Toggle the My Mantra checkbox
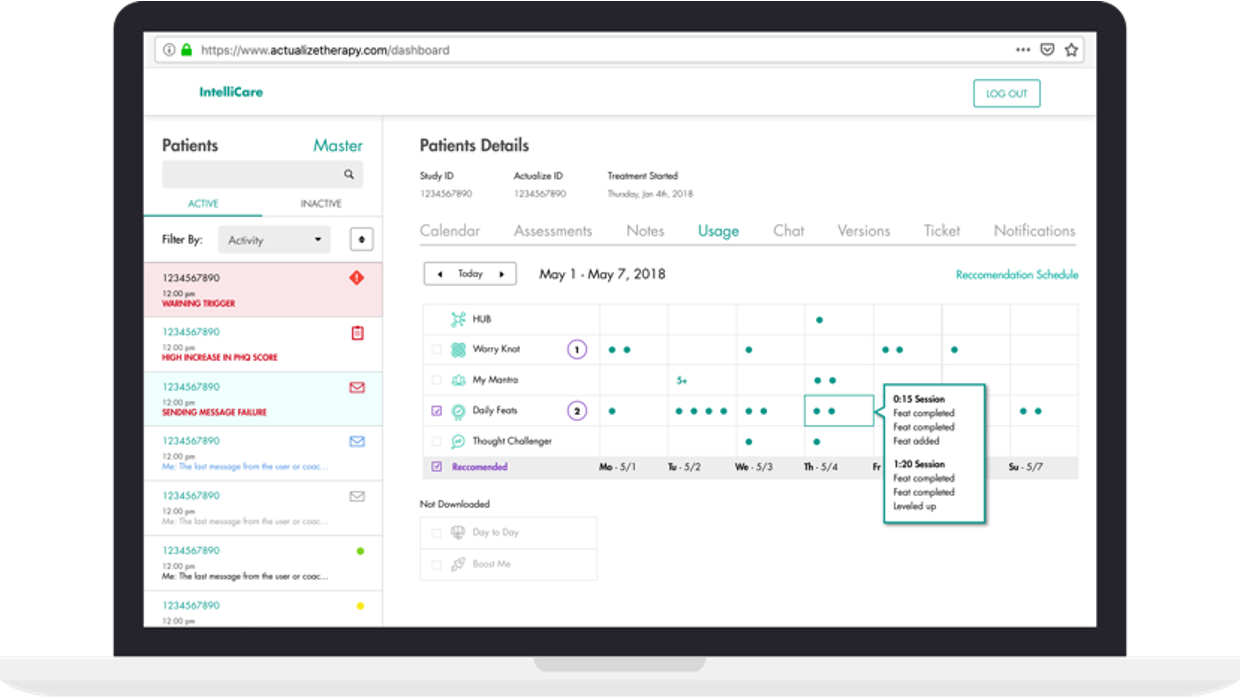The image size is (1240, 698). (x=436, y=380)
